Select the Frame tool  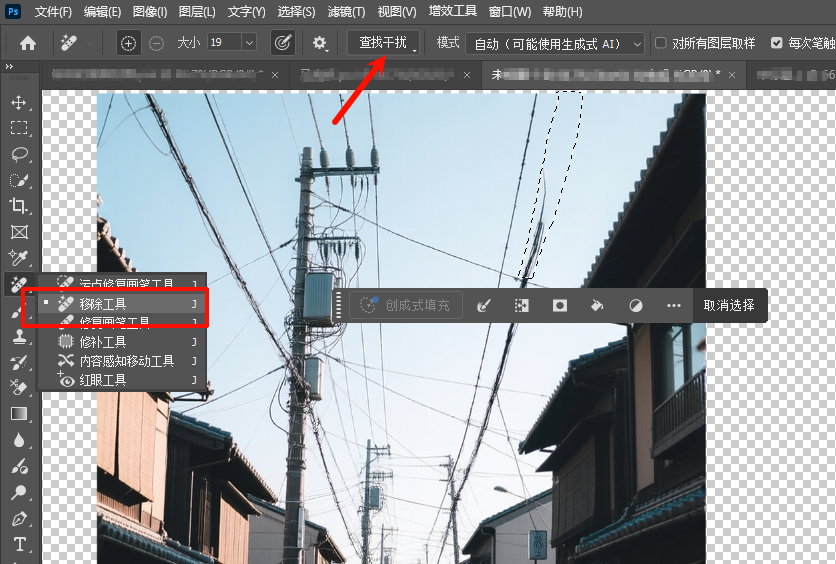(x=19, y=232)
